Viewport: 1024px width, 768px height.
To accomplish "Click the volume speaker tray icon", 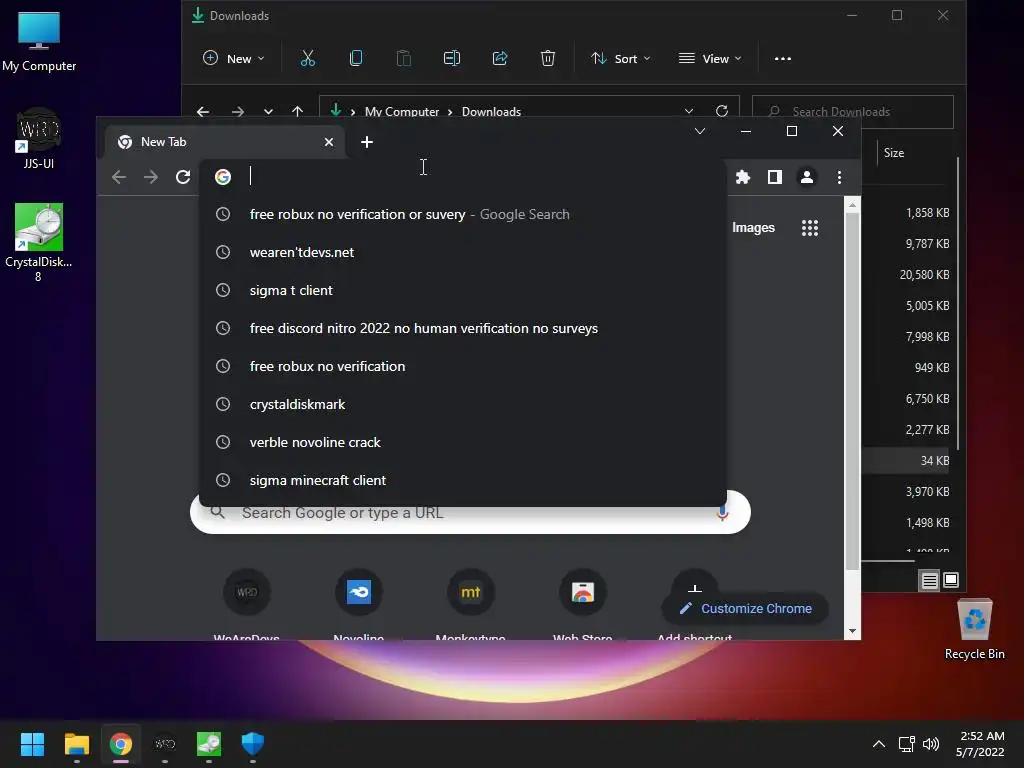I will 931,744.
